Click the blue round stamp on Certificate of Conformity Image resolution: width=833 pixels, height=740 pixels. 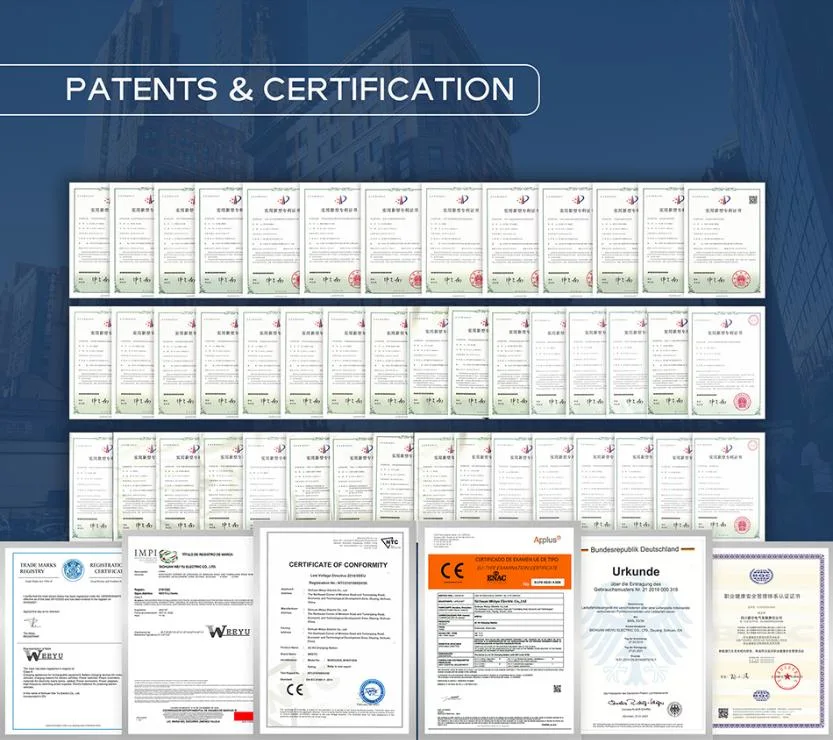(372, 692)
